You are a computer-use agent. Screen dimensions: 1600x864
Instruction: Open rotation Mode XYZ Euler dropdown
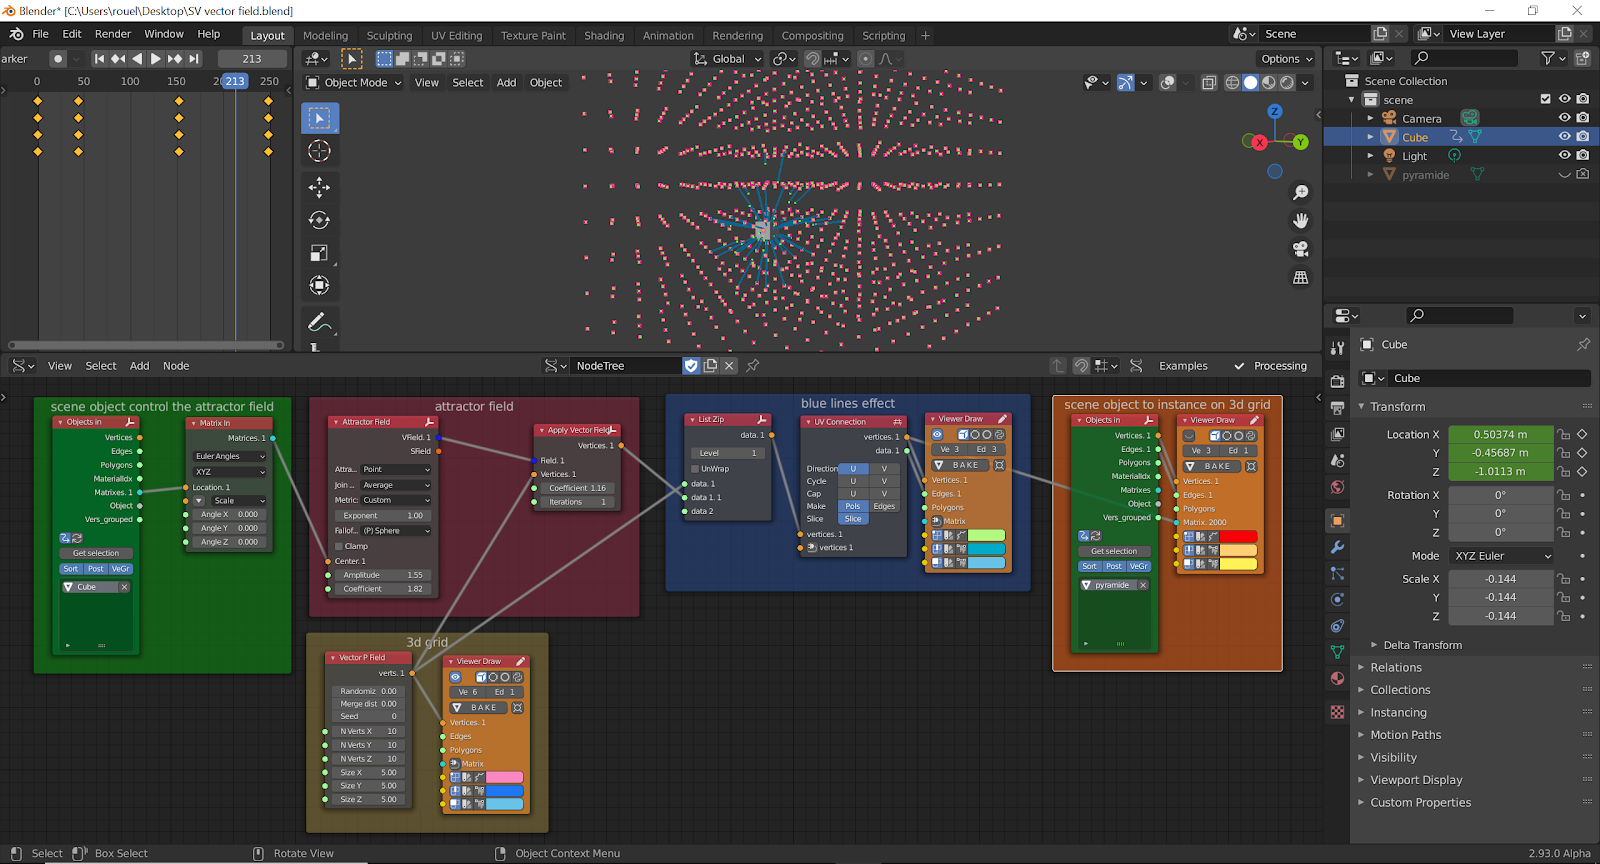(x=1503, y=556)
